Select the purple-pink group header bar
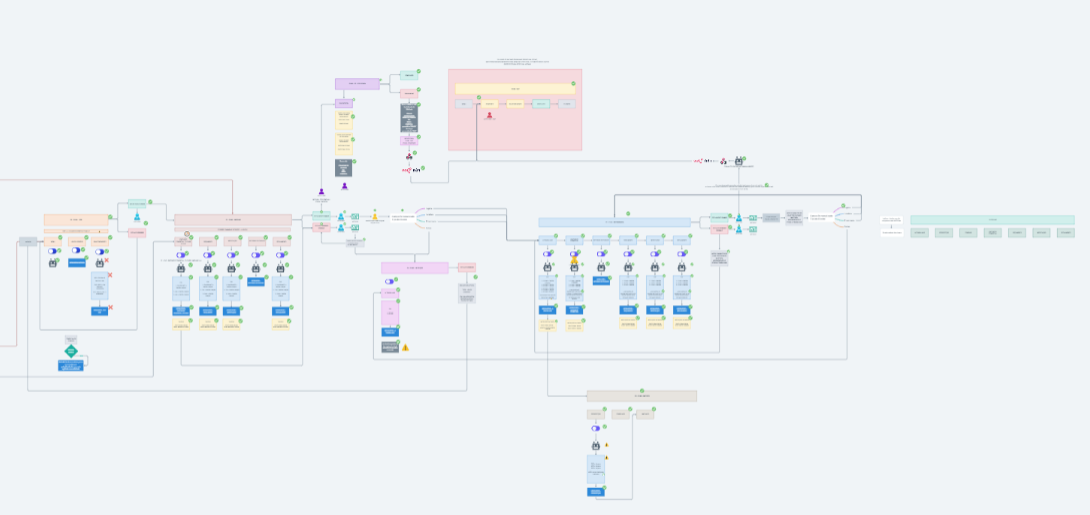 tap(414, 268)
